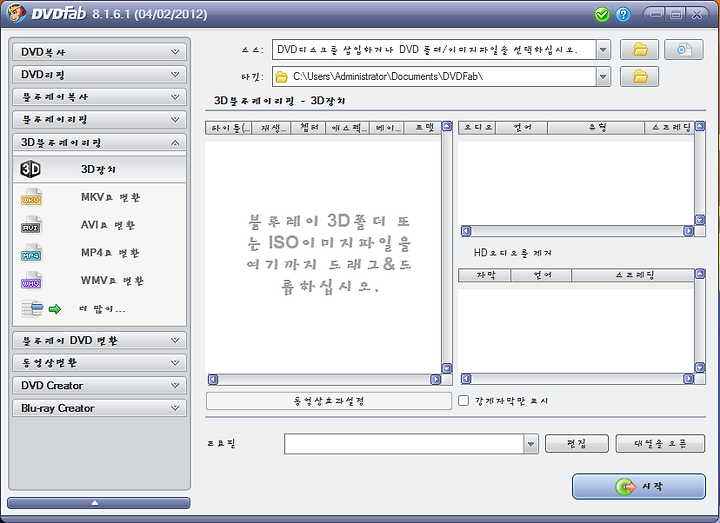The height and width of the screenshot is (523, 720).
Task: Open the More modes entry
Action: 100,309
